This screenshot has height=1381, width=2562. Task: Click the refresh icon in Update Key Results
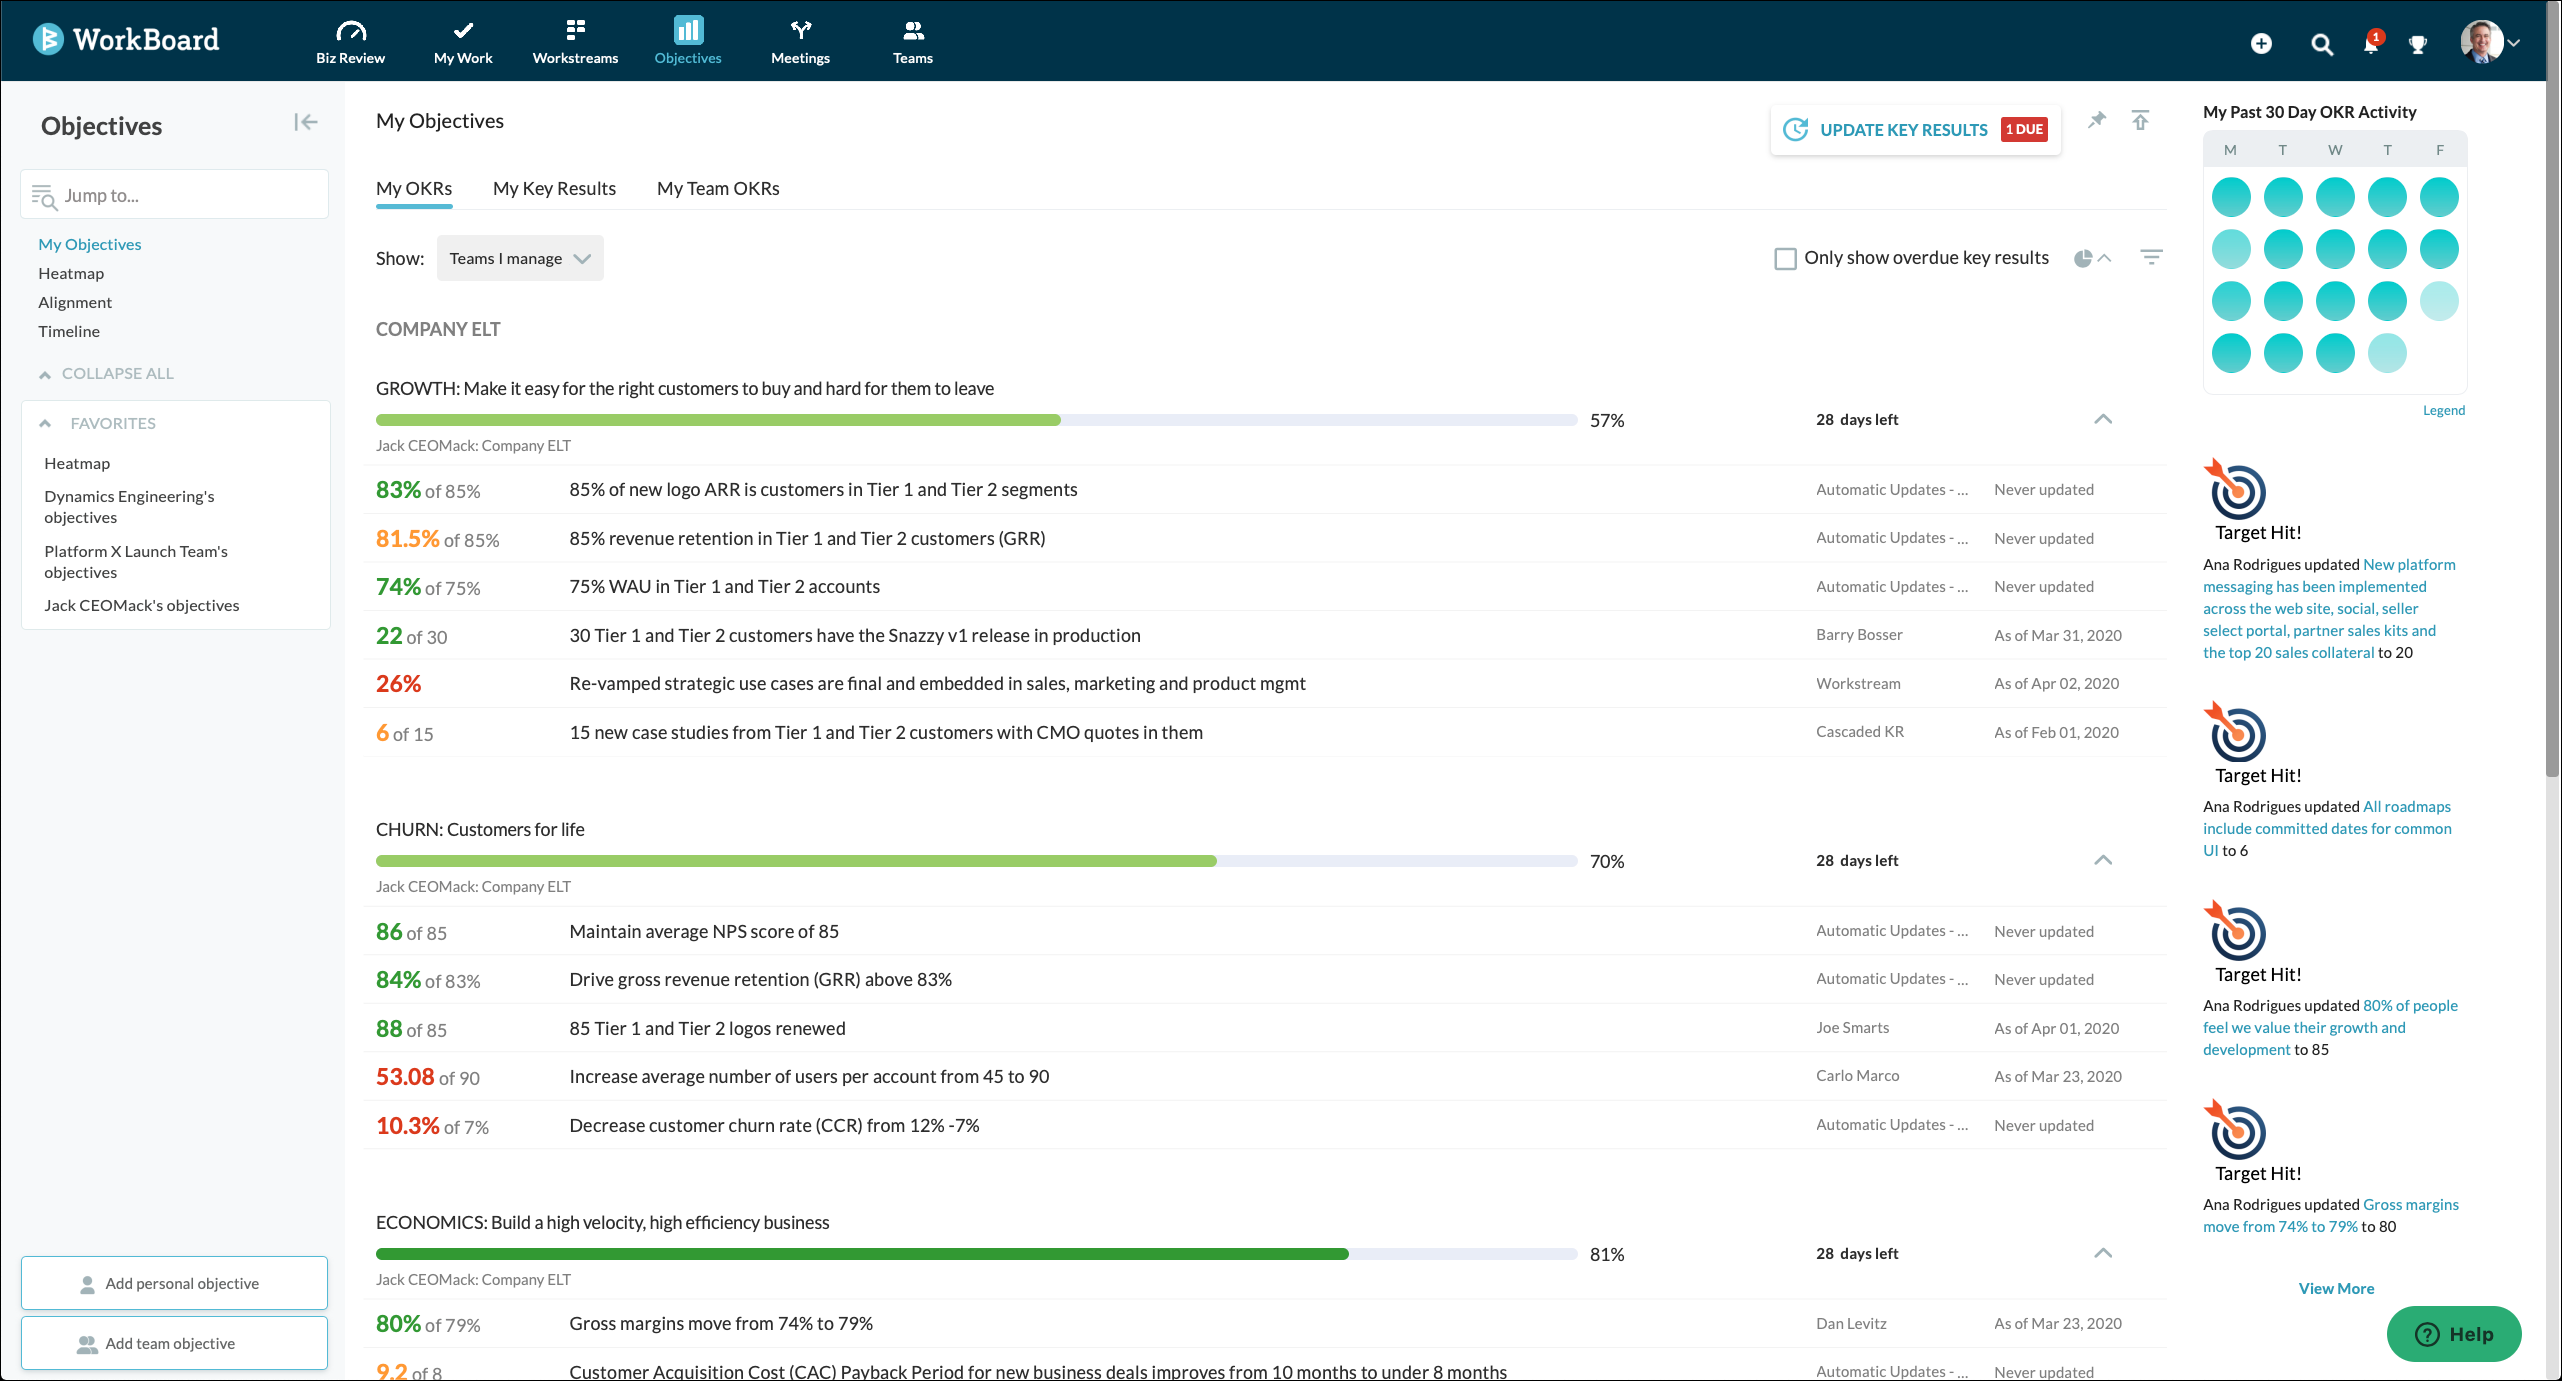(x=1795, y=129)
